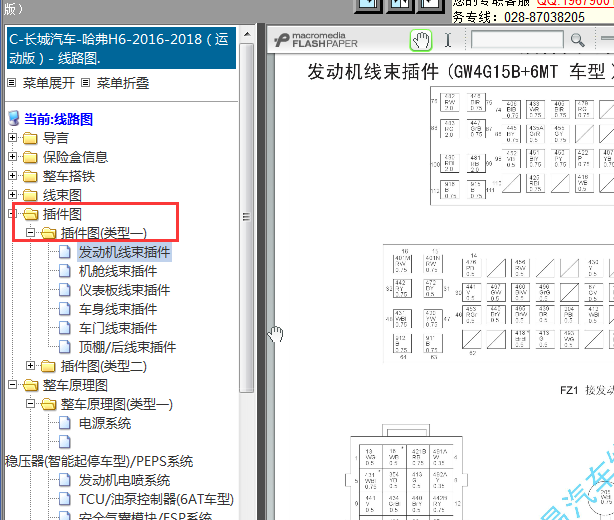
Task: Click the magnifier search icon
Action: pos(577,40)
